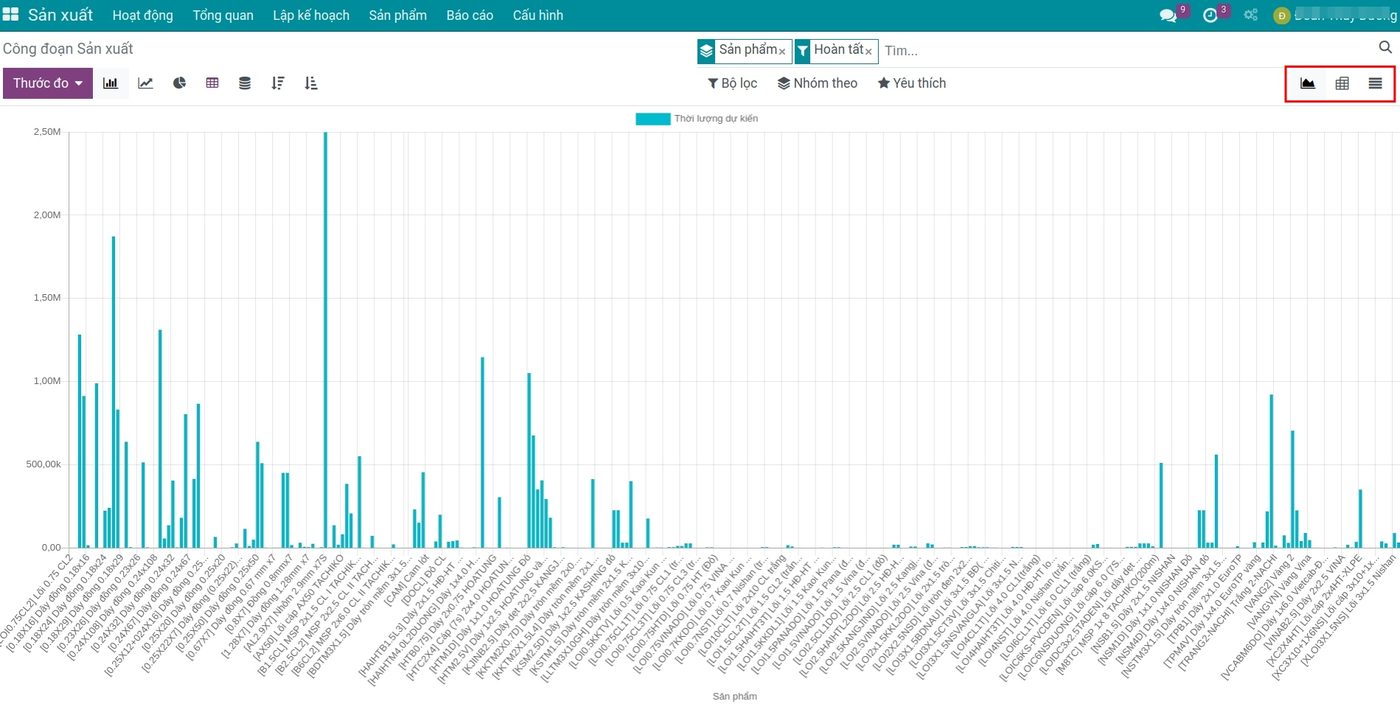The height and width of the screenshot is (704, 1400).
Task: Open the Cấu hình menu
Action: [538, 15]
